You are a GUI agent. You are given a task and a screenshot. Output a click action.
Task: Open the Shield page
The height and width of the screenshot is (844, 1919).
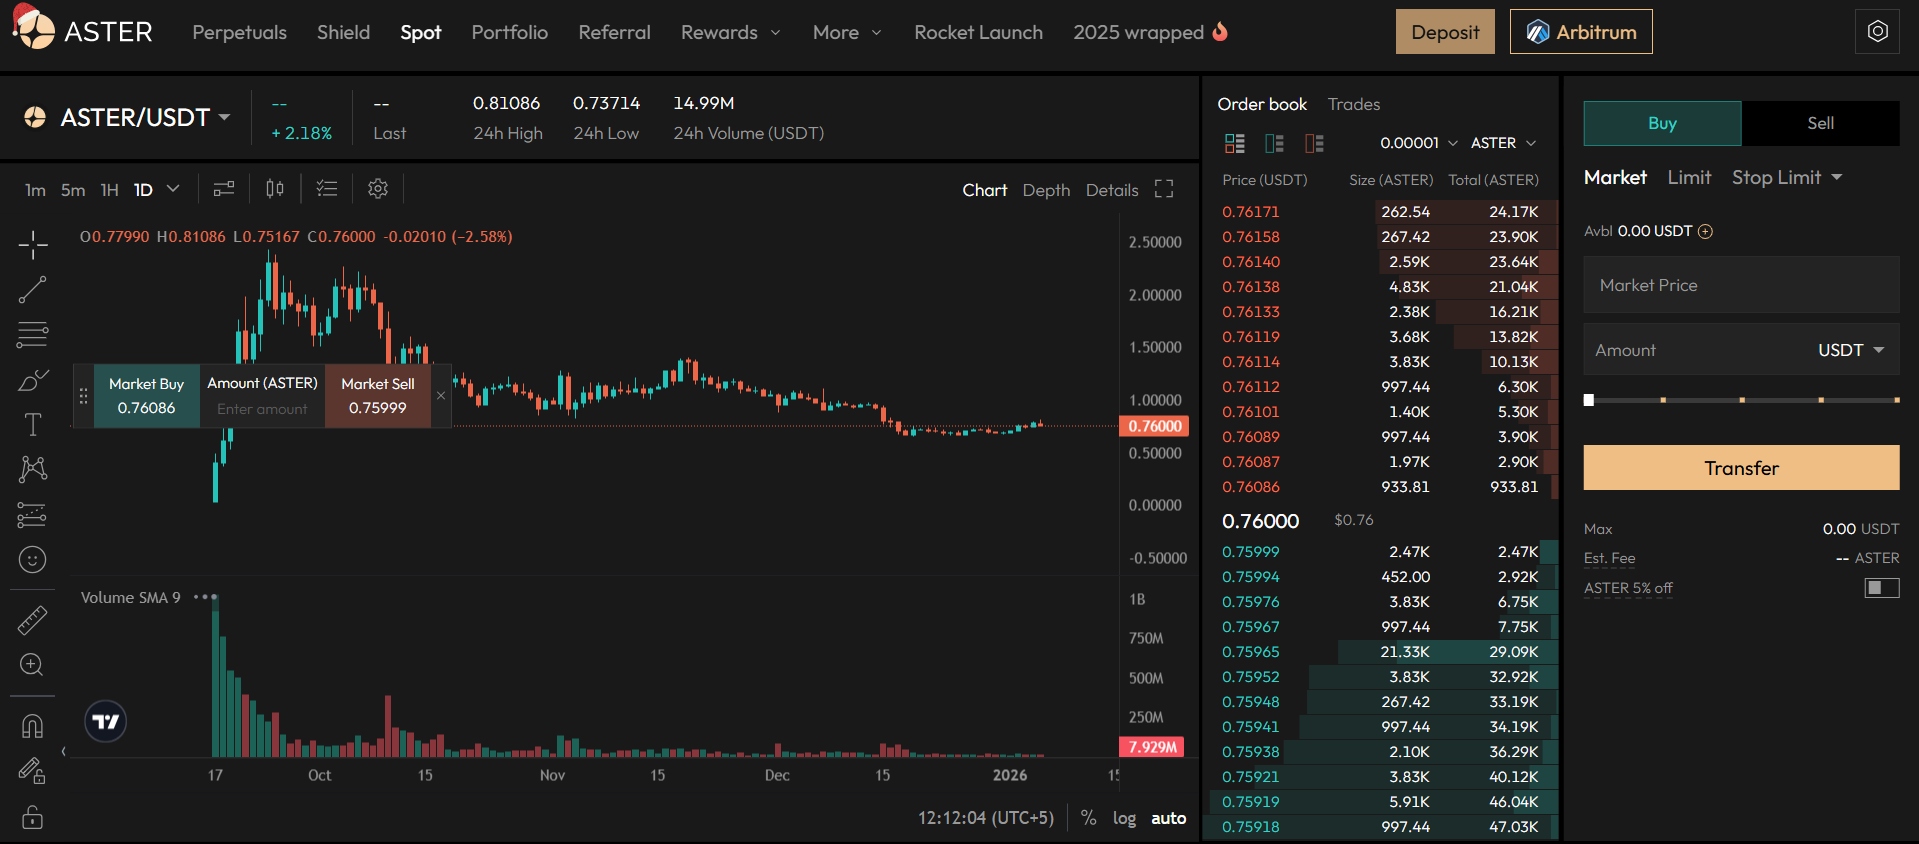pyautogui.click(x=343, y=32)
